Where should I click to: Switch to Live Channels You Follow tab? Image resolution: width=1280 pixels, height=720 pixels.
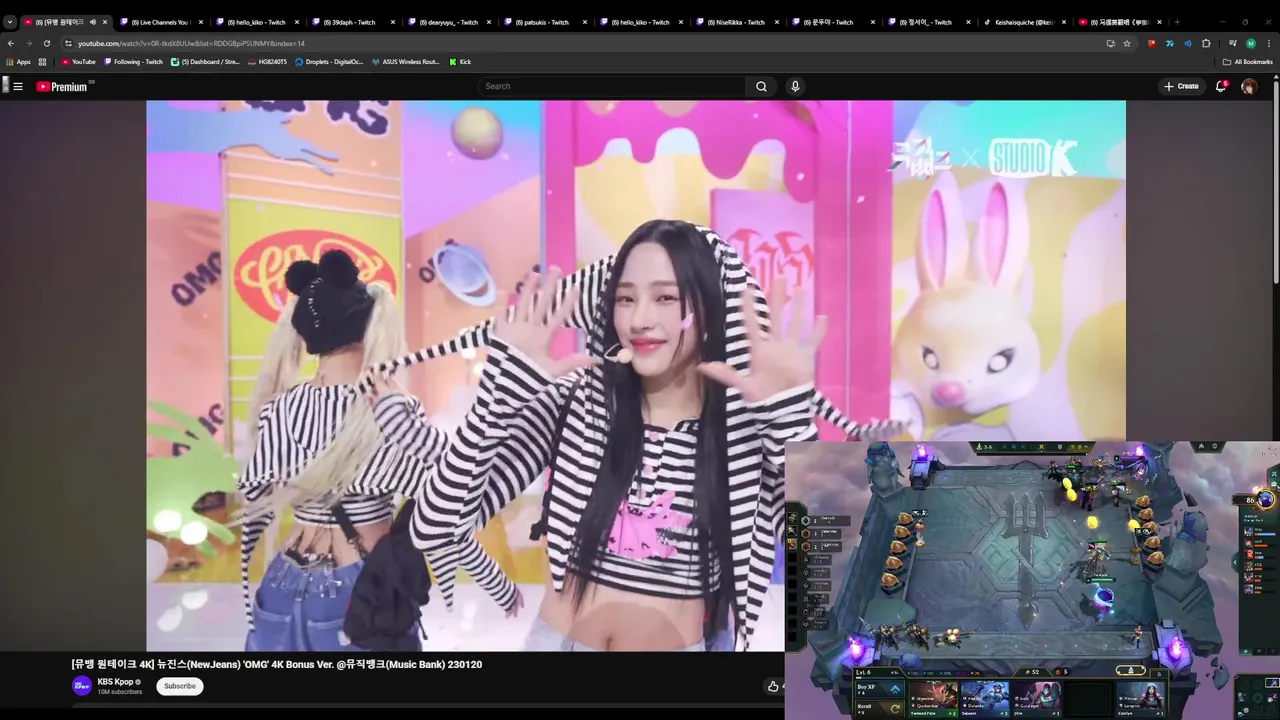[x=160, y=22]
